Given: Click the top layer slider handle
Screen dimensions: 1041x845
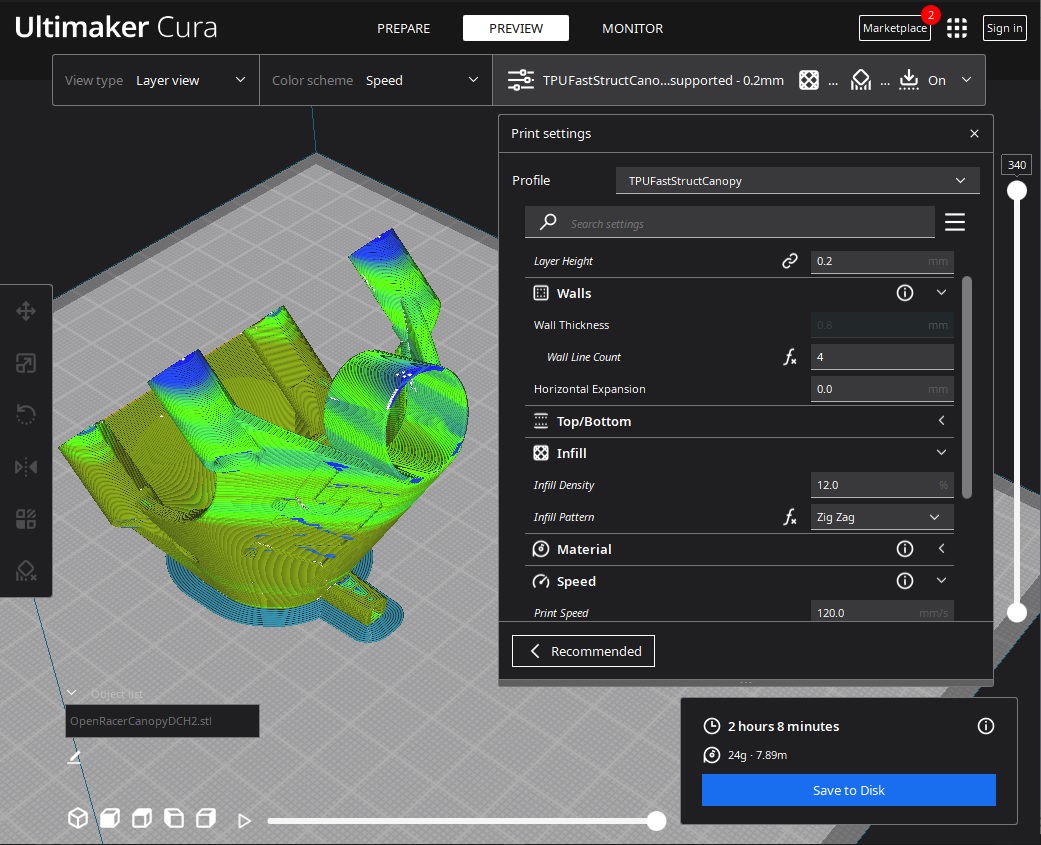Looking at the screenshot, I should (1017, 190).
